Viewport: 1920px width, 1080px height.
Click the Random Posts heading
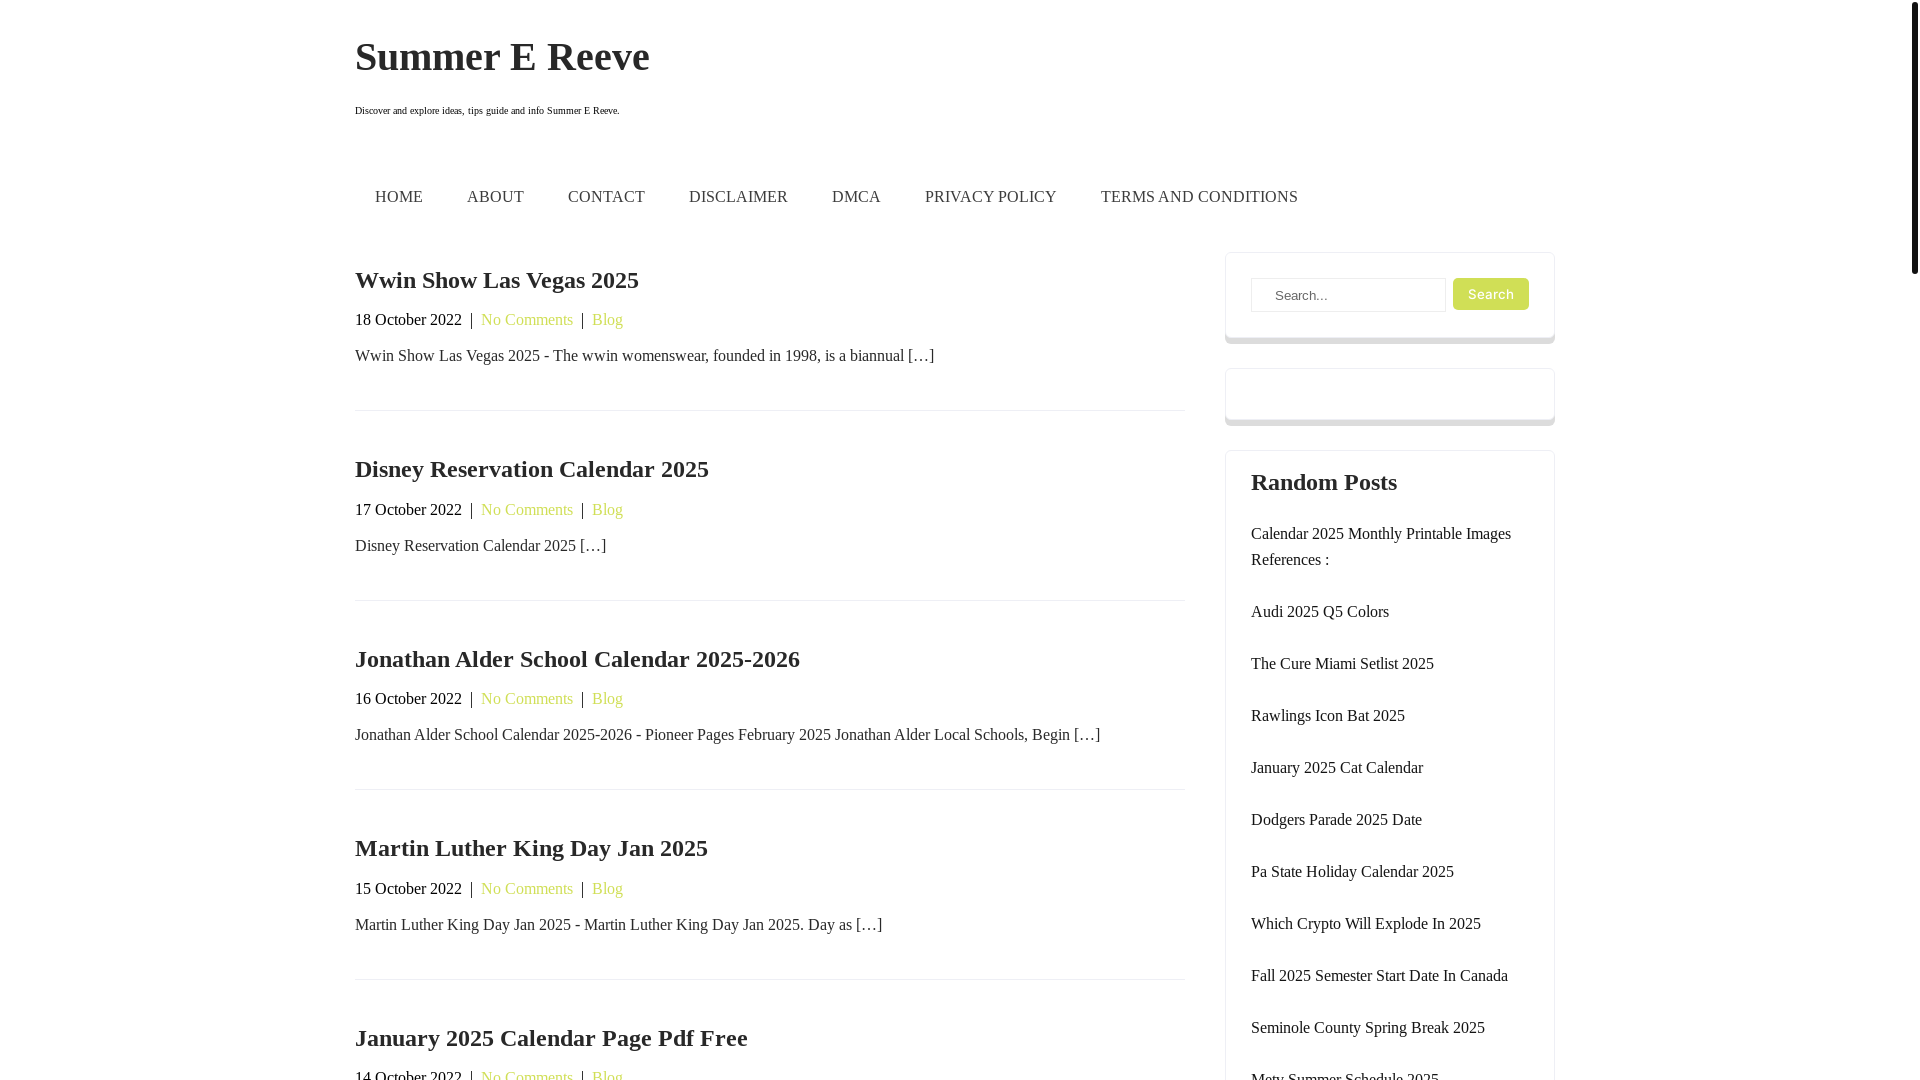point(1324,482)
